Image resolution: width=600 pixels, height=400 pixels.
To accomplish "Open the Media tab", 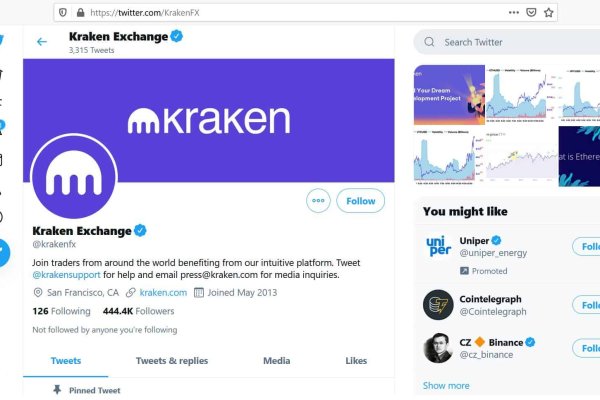I will 277,361.
